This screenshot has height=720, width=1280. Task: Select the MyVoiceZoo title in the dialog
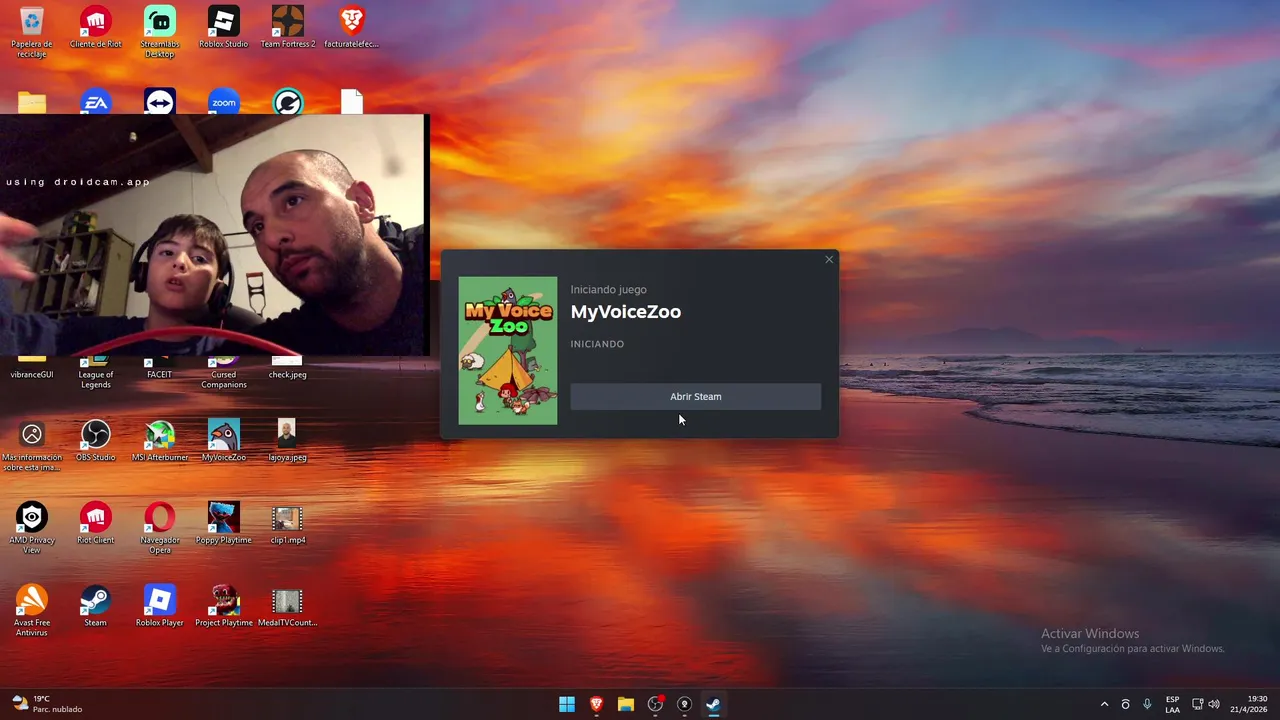point(626,312)
